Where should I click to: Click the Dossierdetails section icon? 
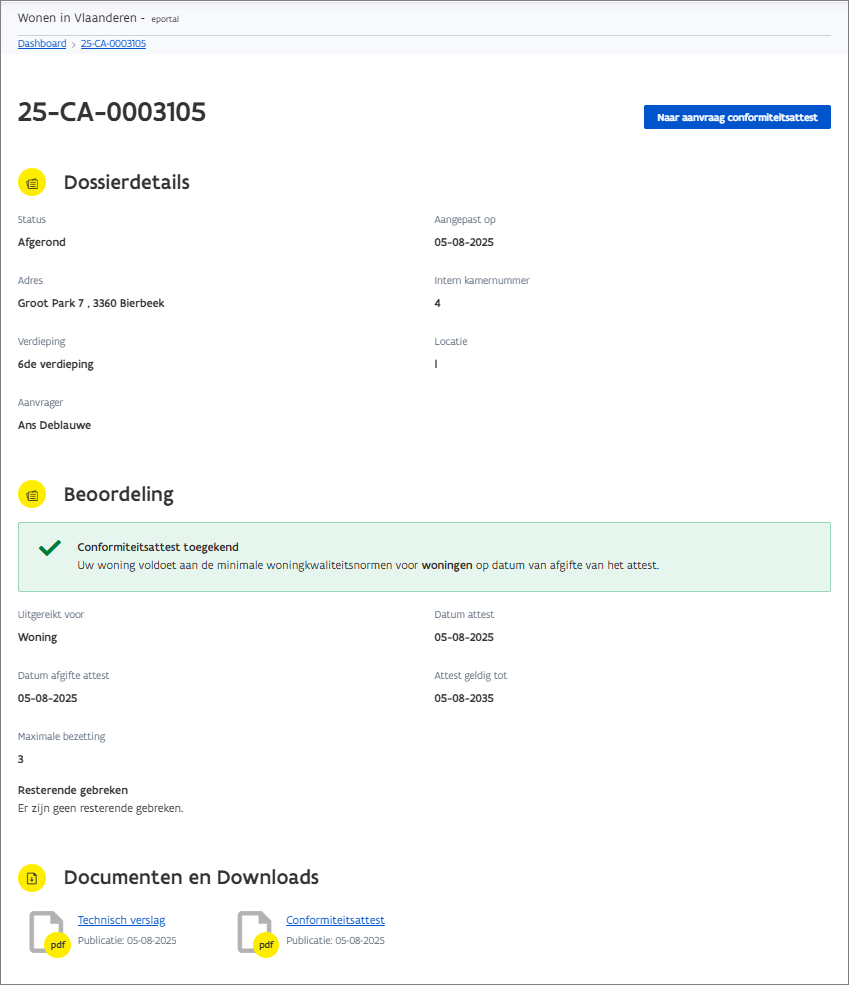point(32,182)
